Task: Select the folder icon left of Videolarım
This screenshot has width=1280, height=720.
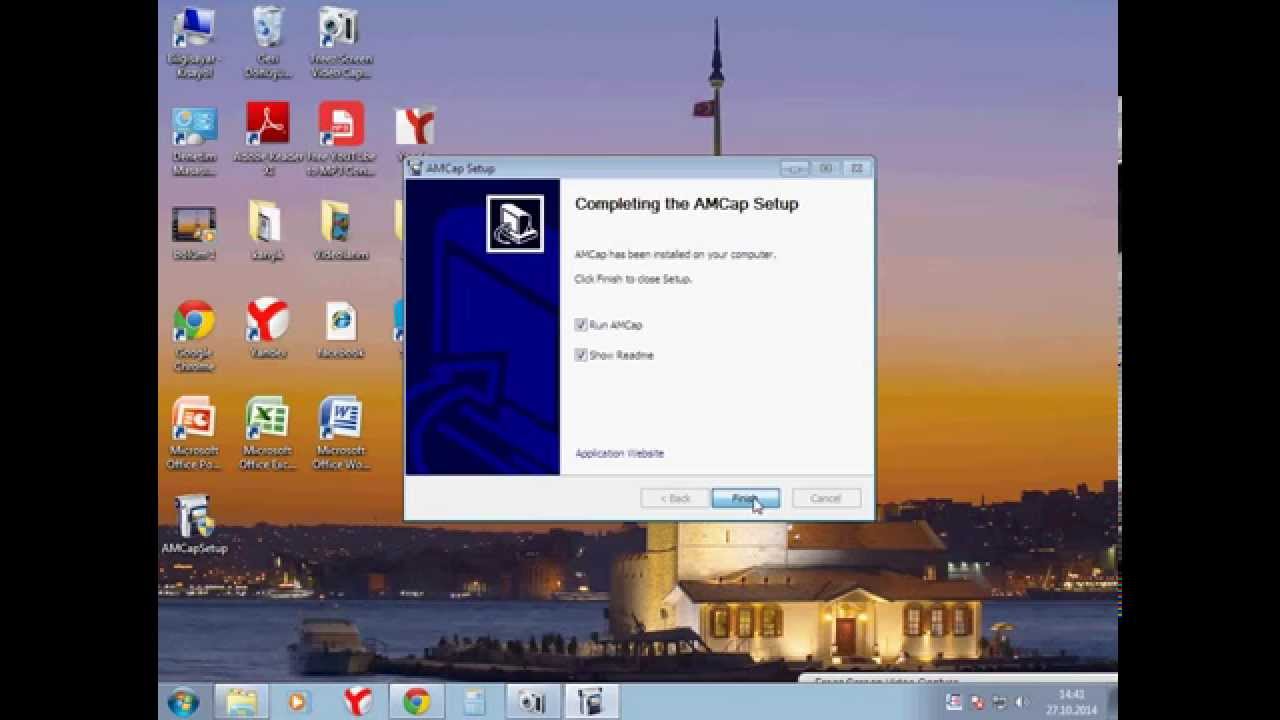Action: point(267,231)
